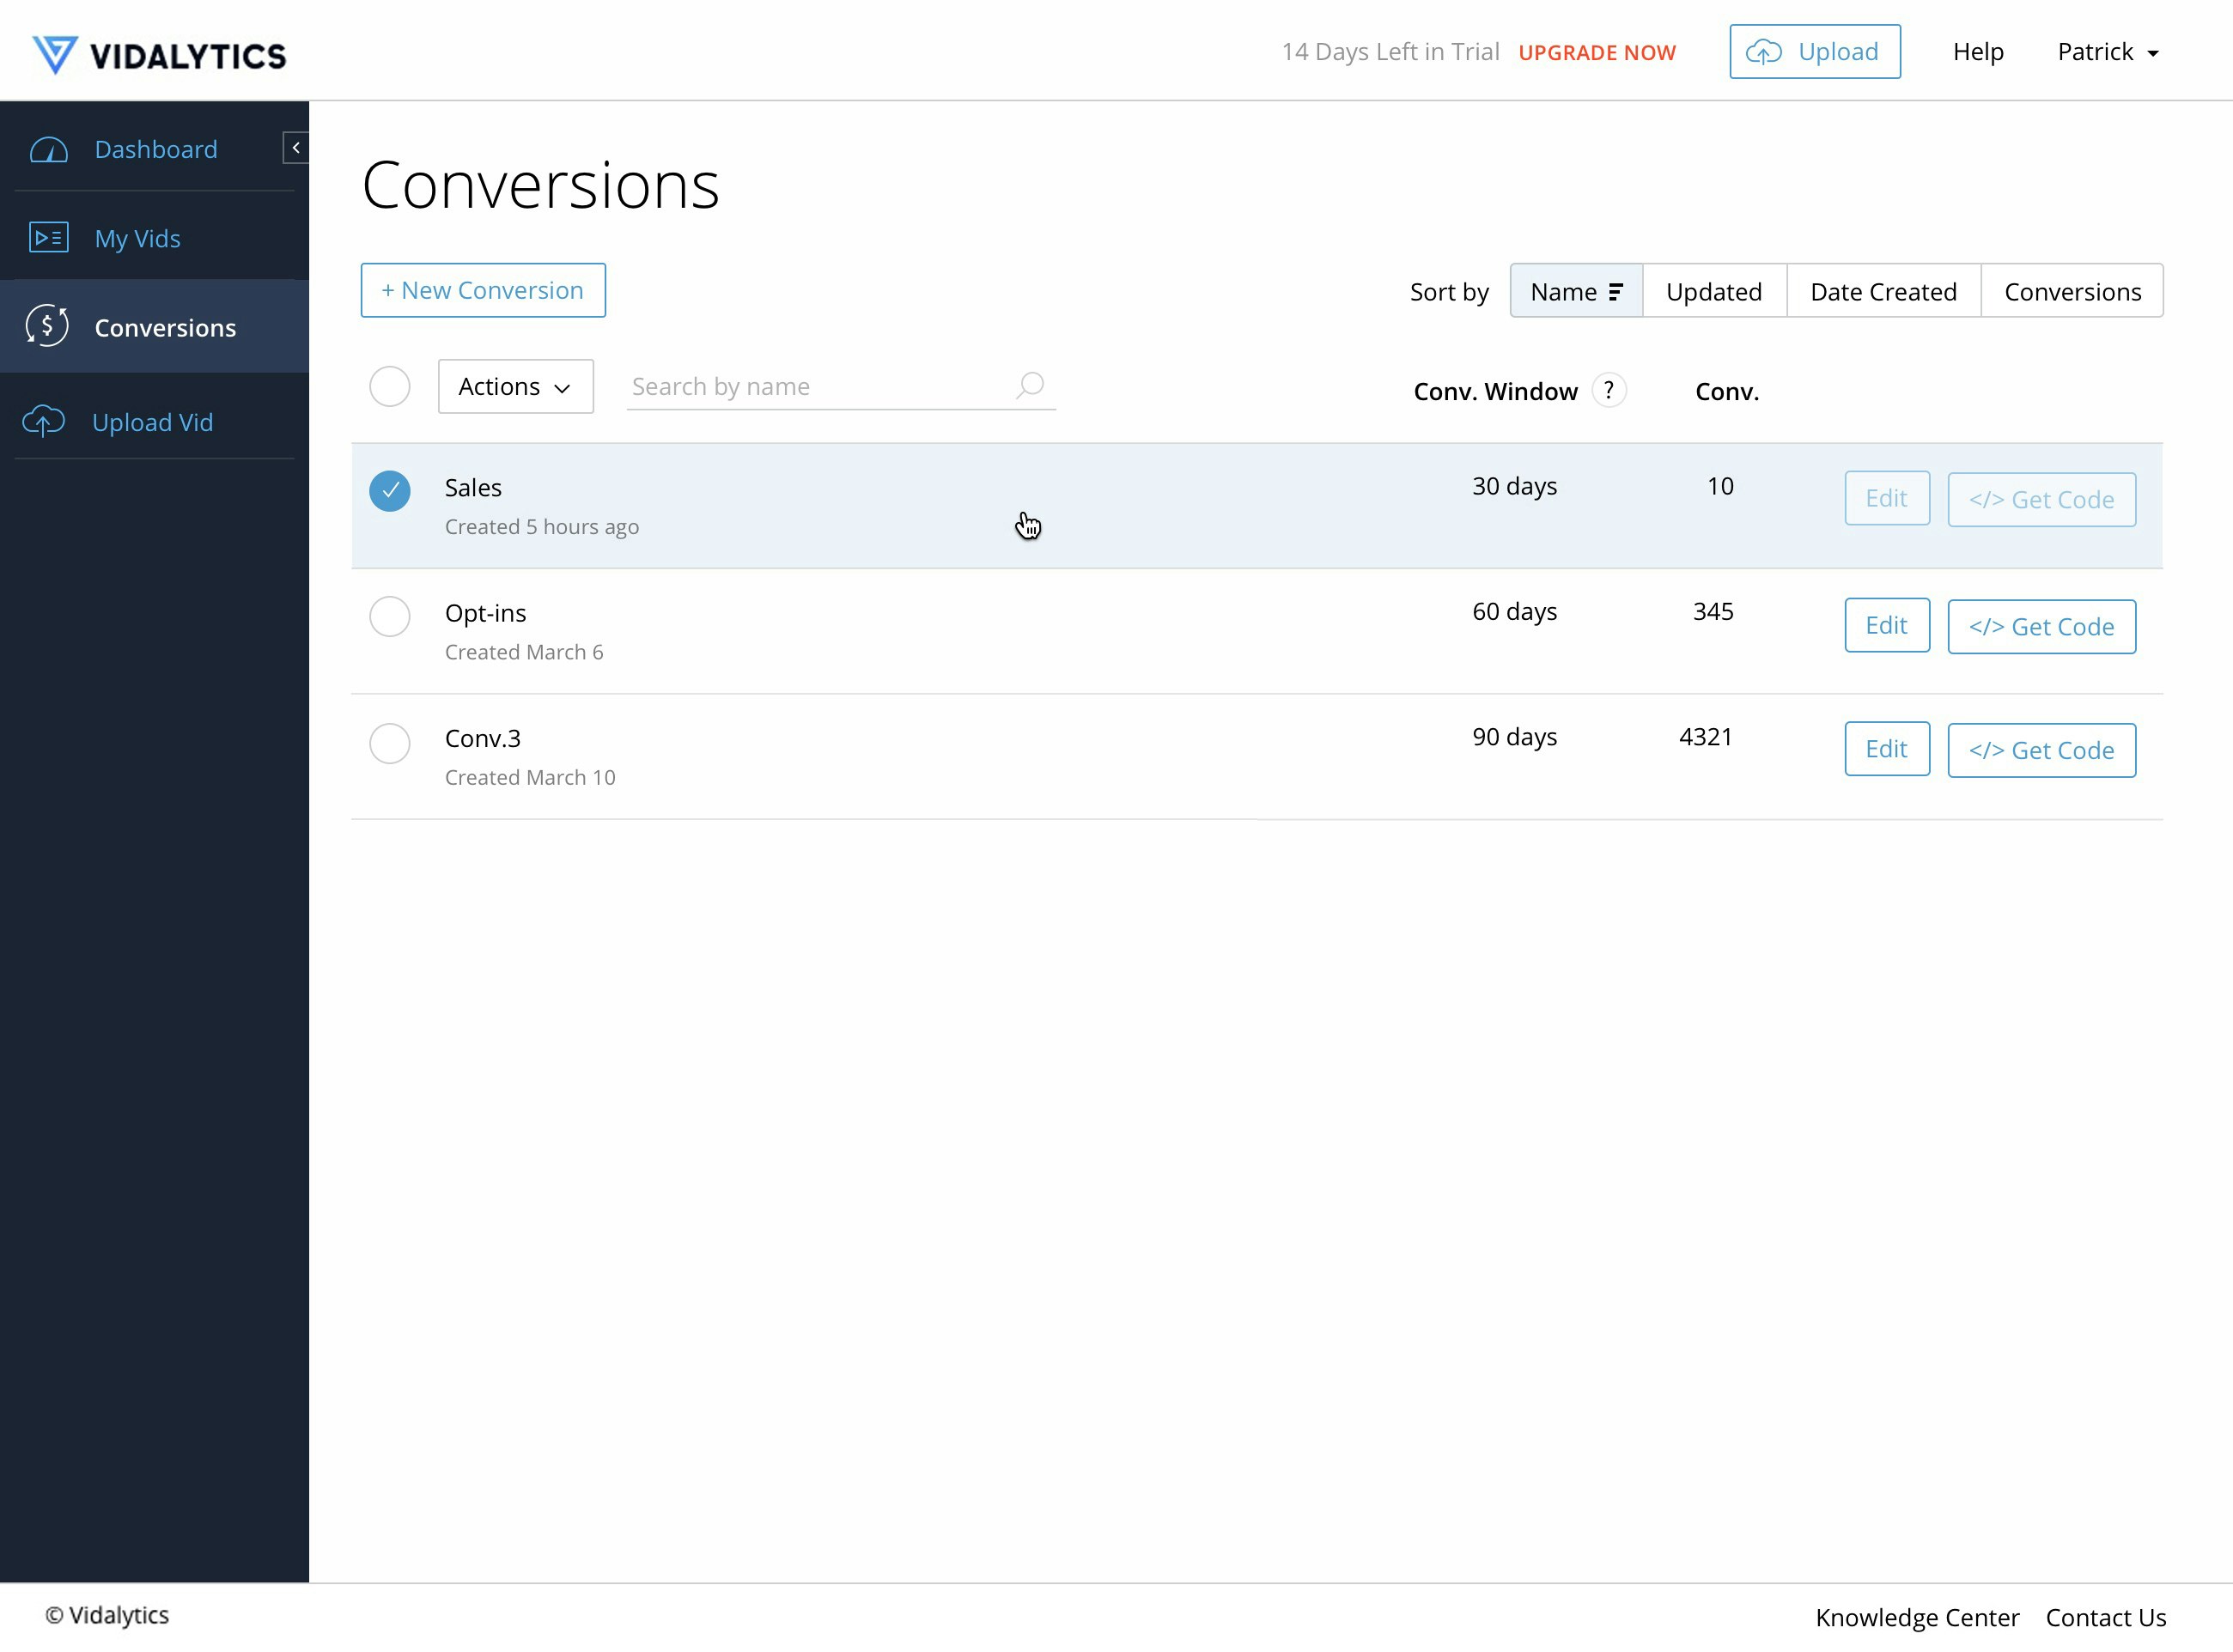
Task: Select the Conv.3 conversion checkbox
Action: [x=389, y=743]
